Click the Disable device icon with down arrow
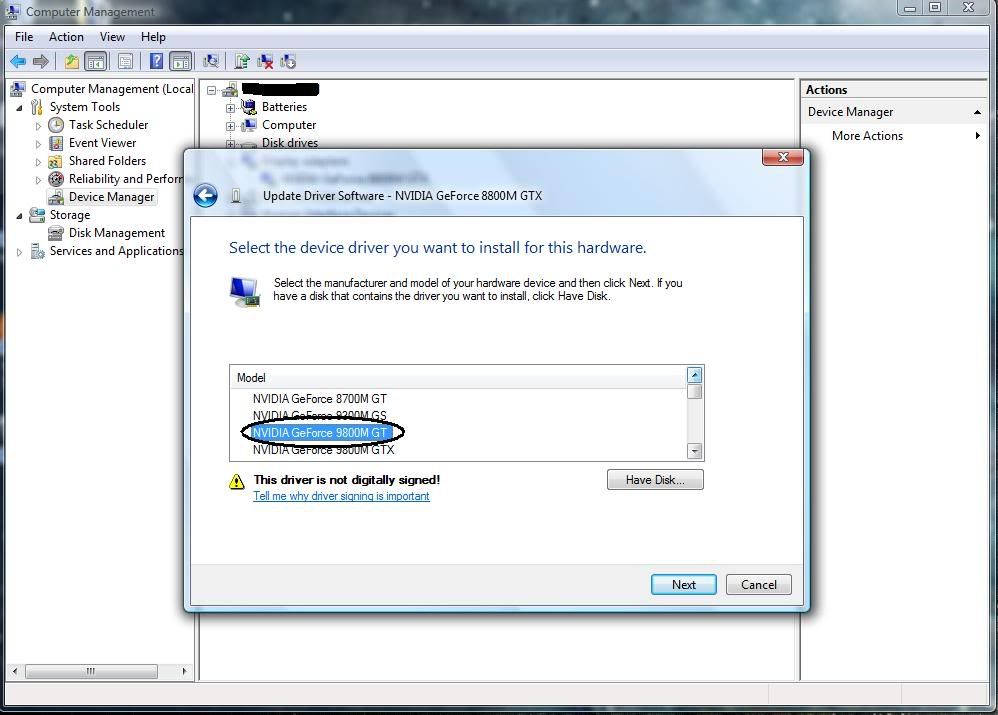Screen dimensions: 998x715 [x=288, y=62]
